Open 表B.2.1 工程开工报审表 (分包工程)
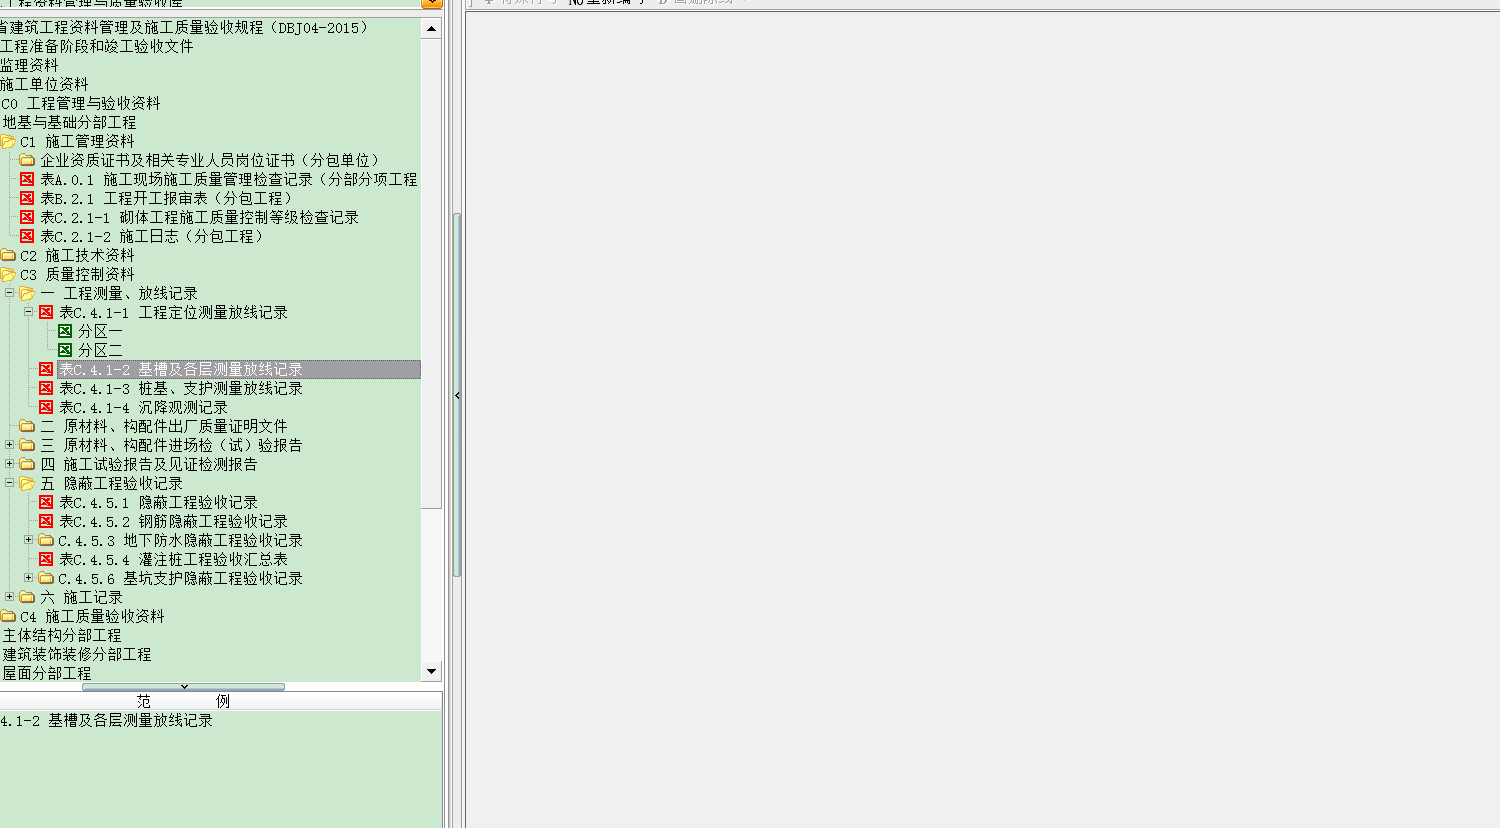1500x828 pixels. coord(165,198)
